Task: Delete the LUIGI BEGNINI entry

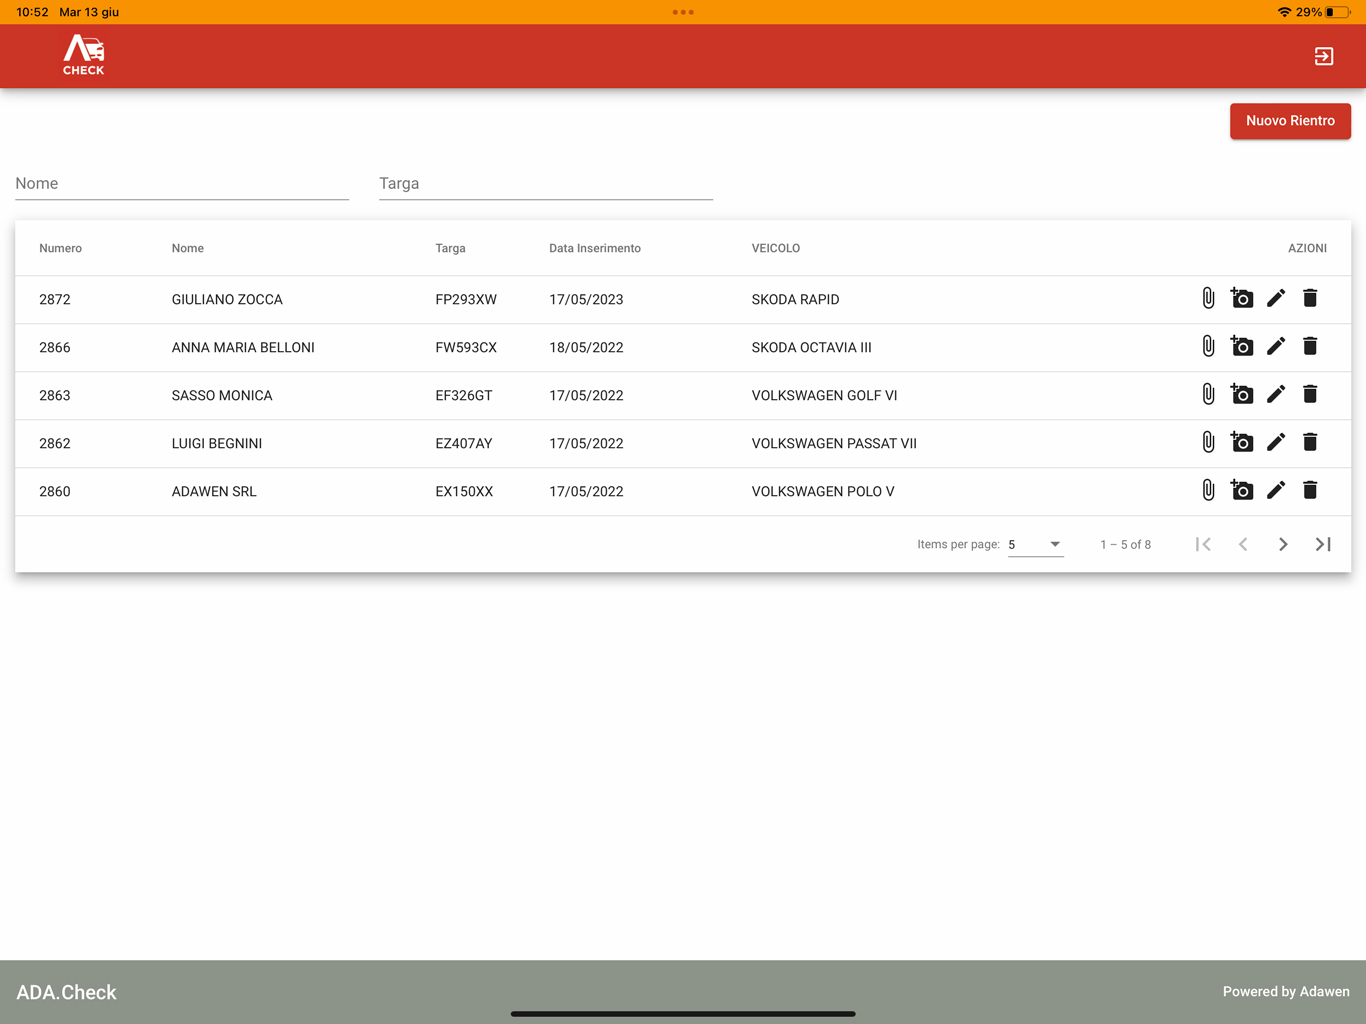Action: [x=1310, y=442]
